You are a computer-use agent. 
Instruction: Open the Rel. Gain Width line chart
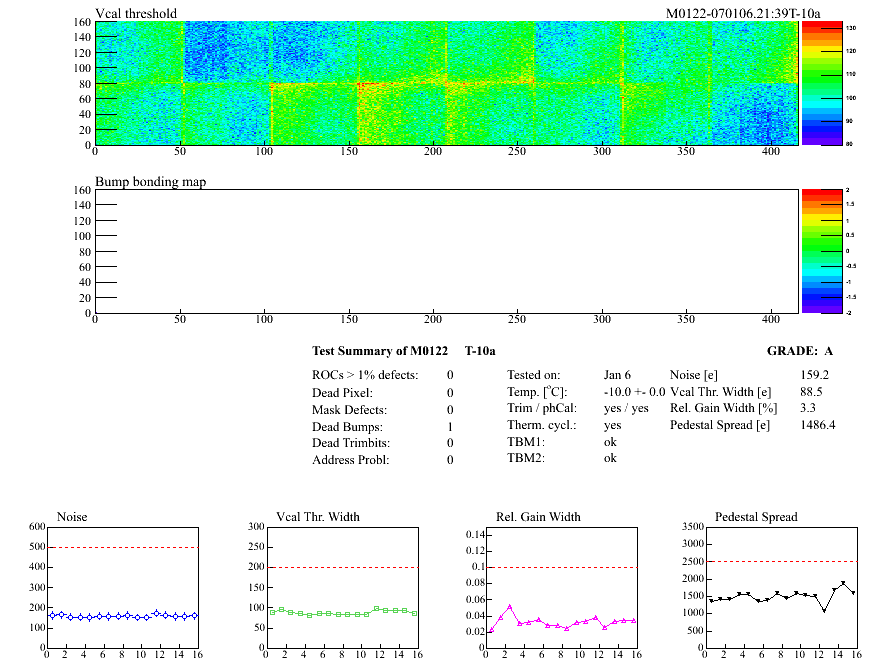560,586
